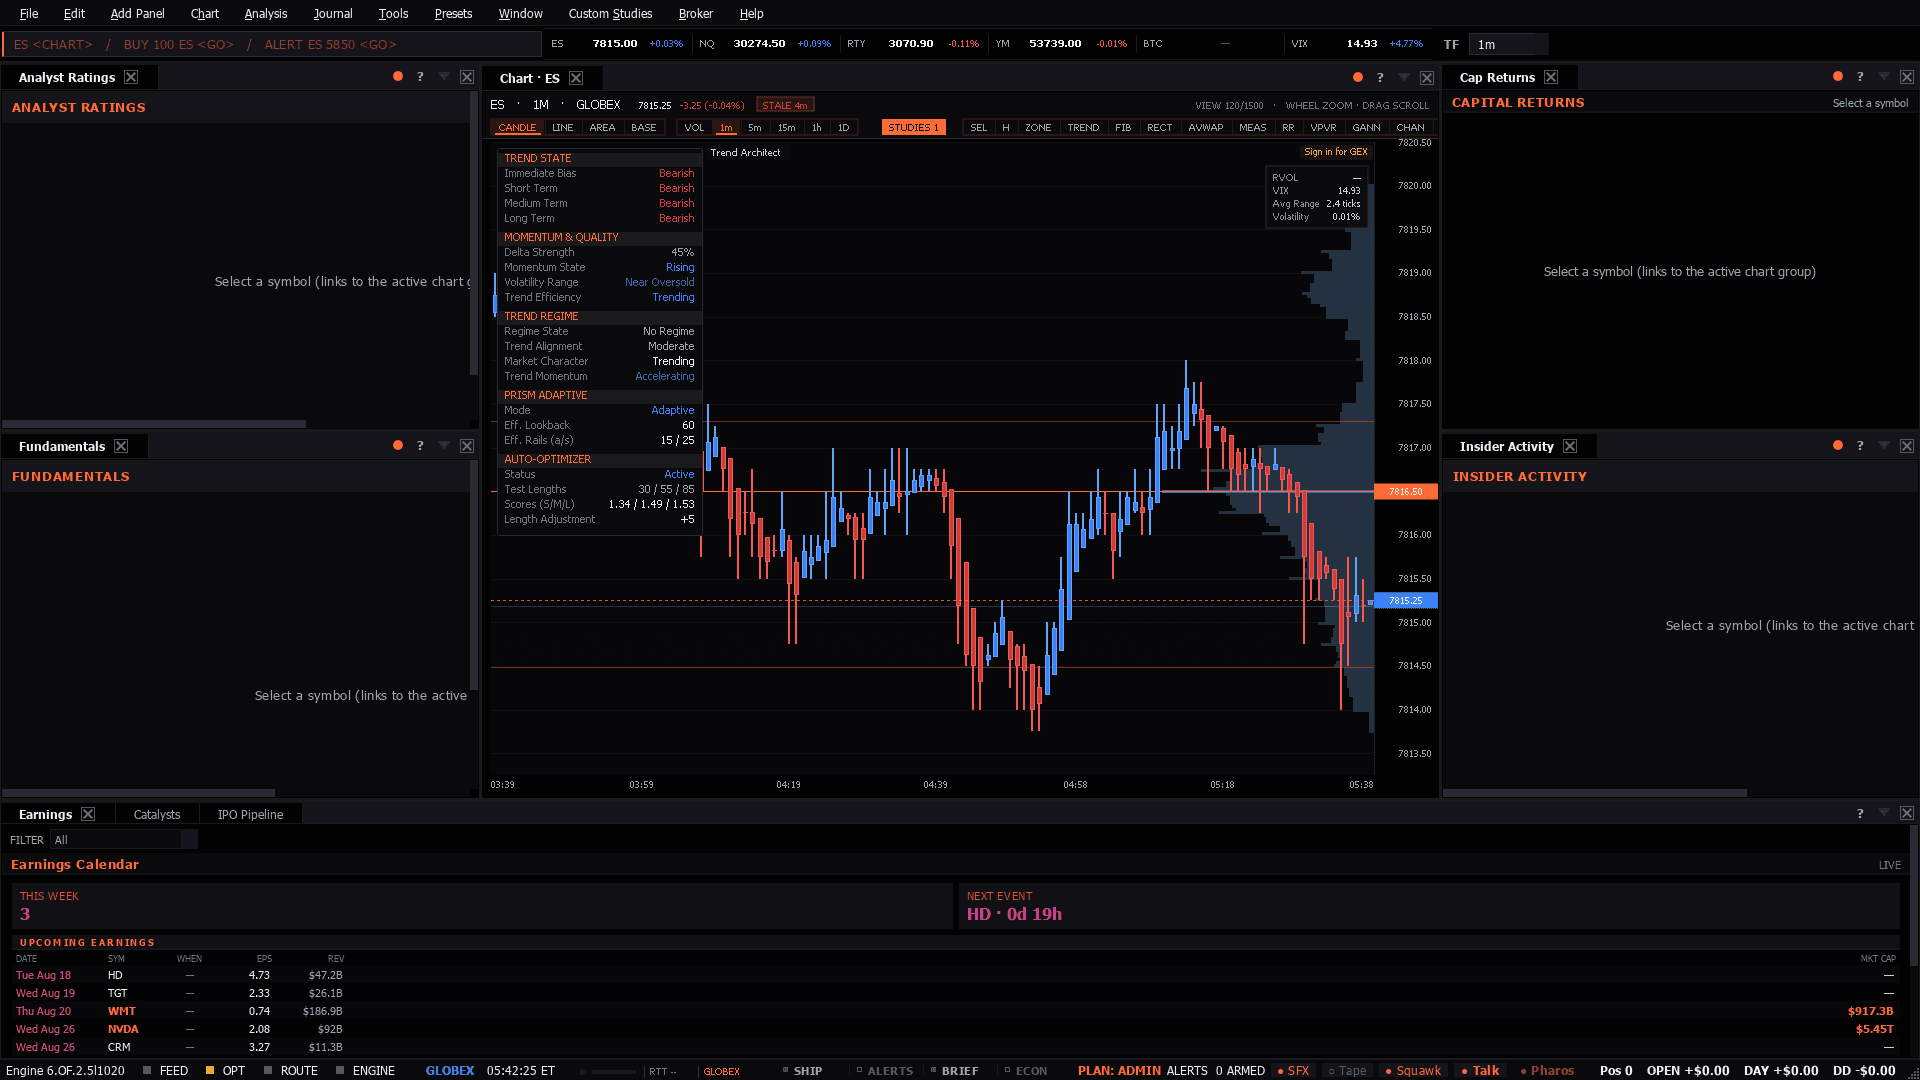Toggle Talk in status bar
Screen dimensions: 1920x1080
point(1480,1070)
